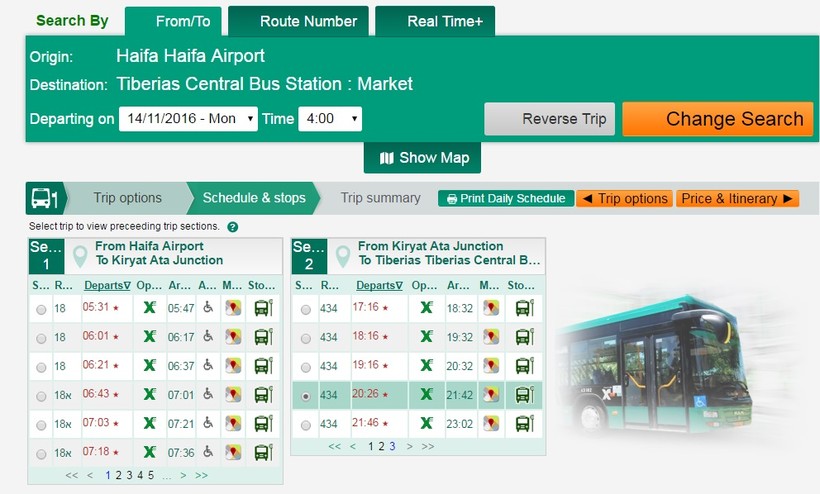The width and height of the screenshot is (820, 494).
Task: Select the 06:01 route 18 trip
Action: pyautogui.click(x=41, y=338)
